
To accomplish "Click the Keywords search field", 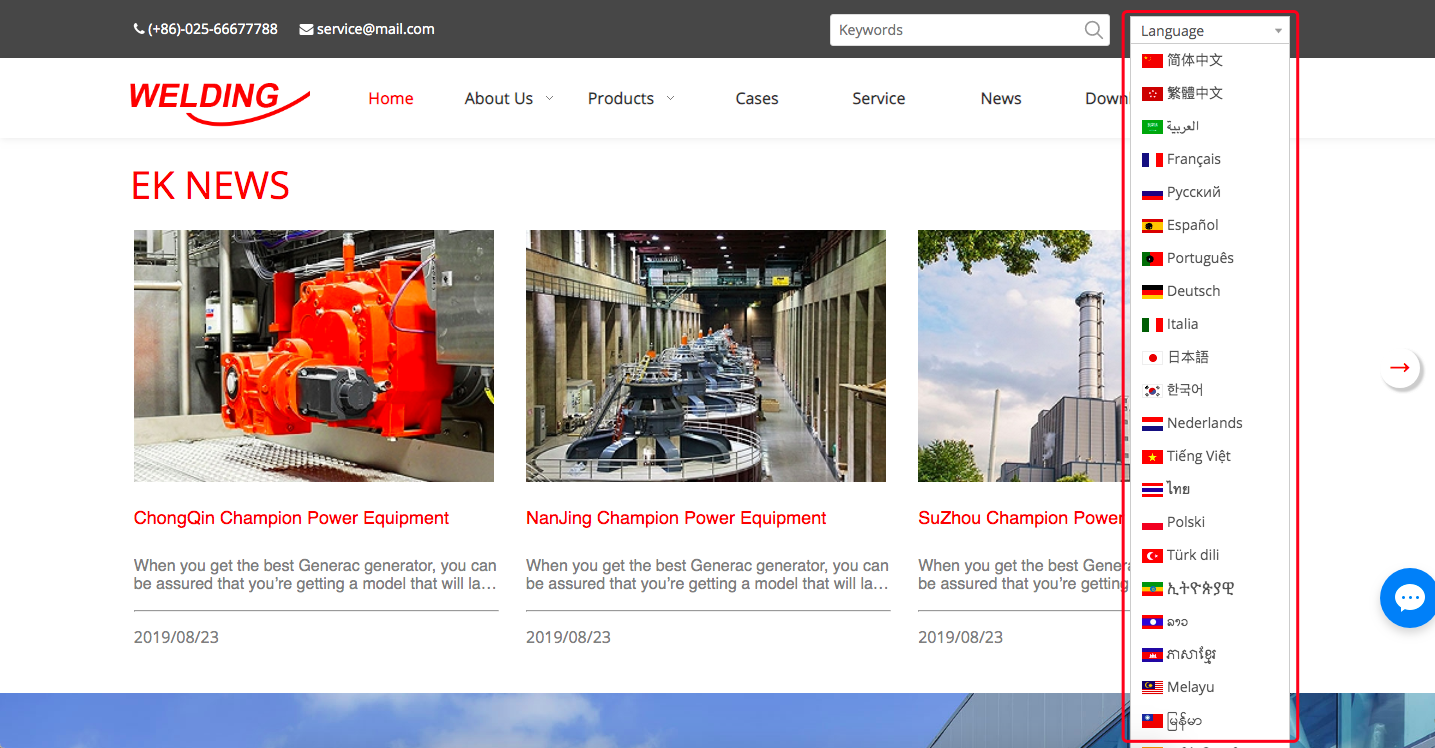I will (x=955, y=30).
